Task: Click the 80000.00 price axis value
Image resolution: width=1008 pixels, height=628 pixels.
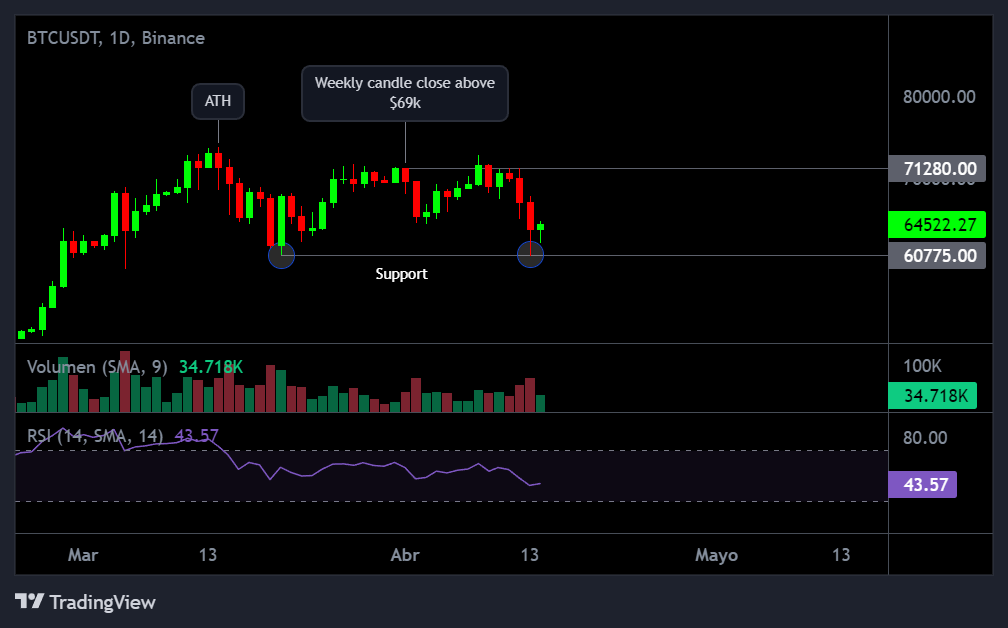Action: click(939, 97)
